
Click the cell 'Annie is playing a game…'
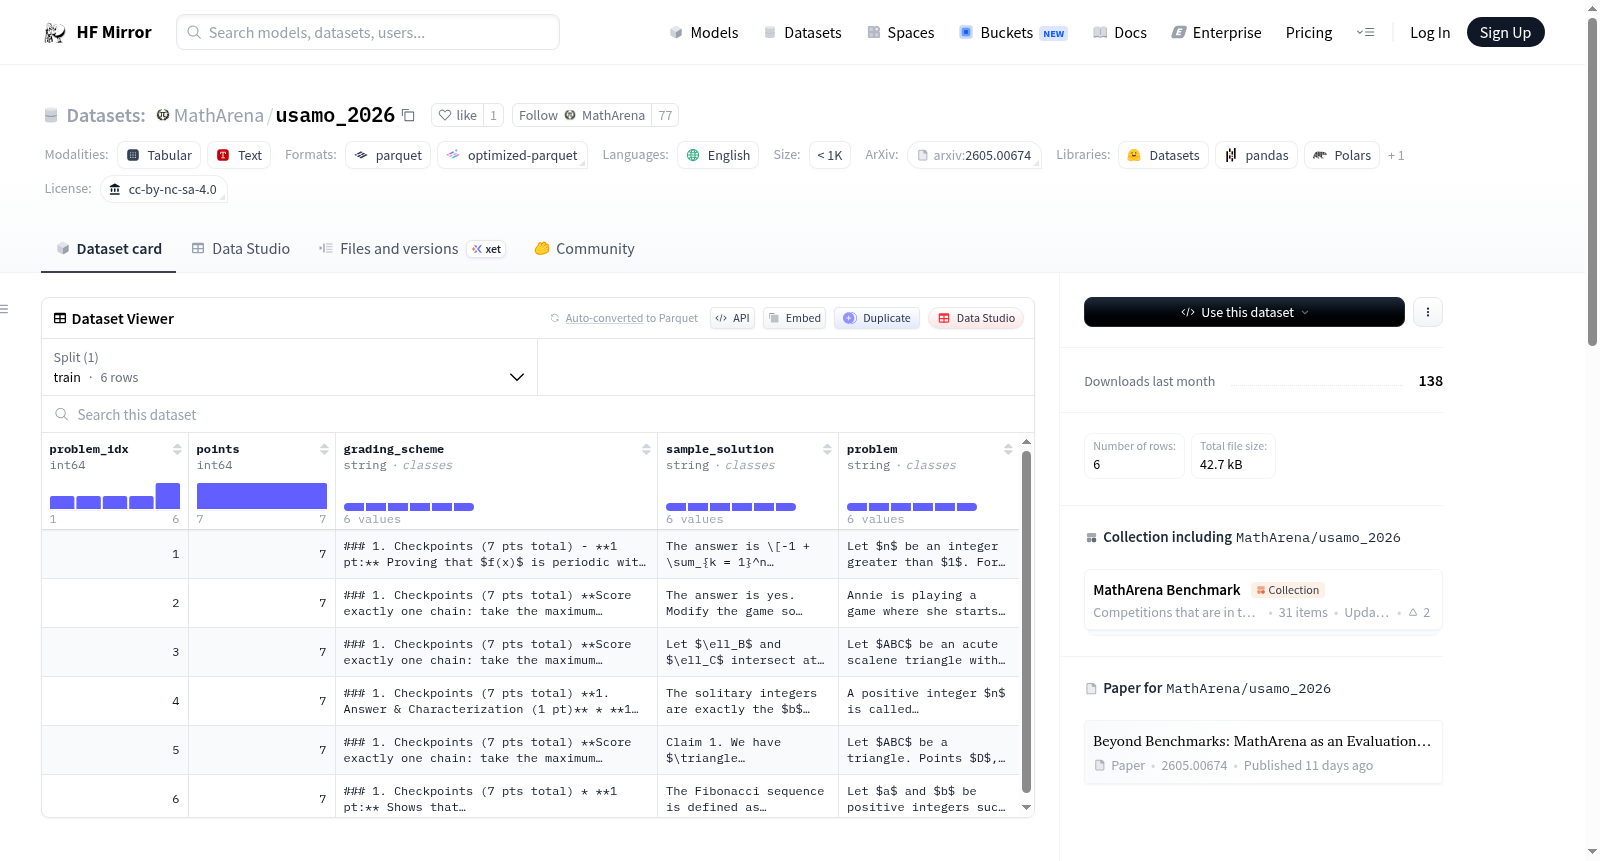coord(928,603)
